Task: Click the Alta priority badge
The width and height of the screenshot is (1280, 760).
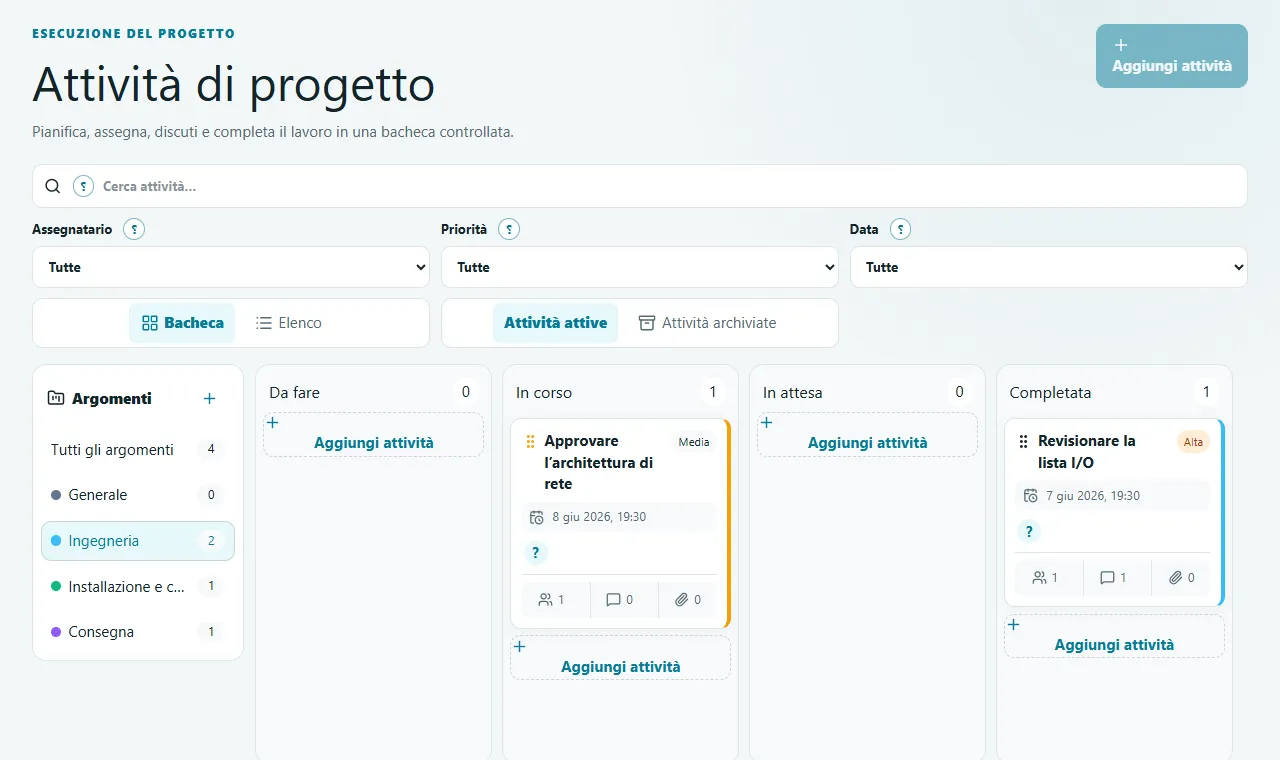Action: (x=1194, y=442)
